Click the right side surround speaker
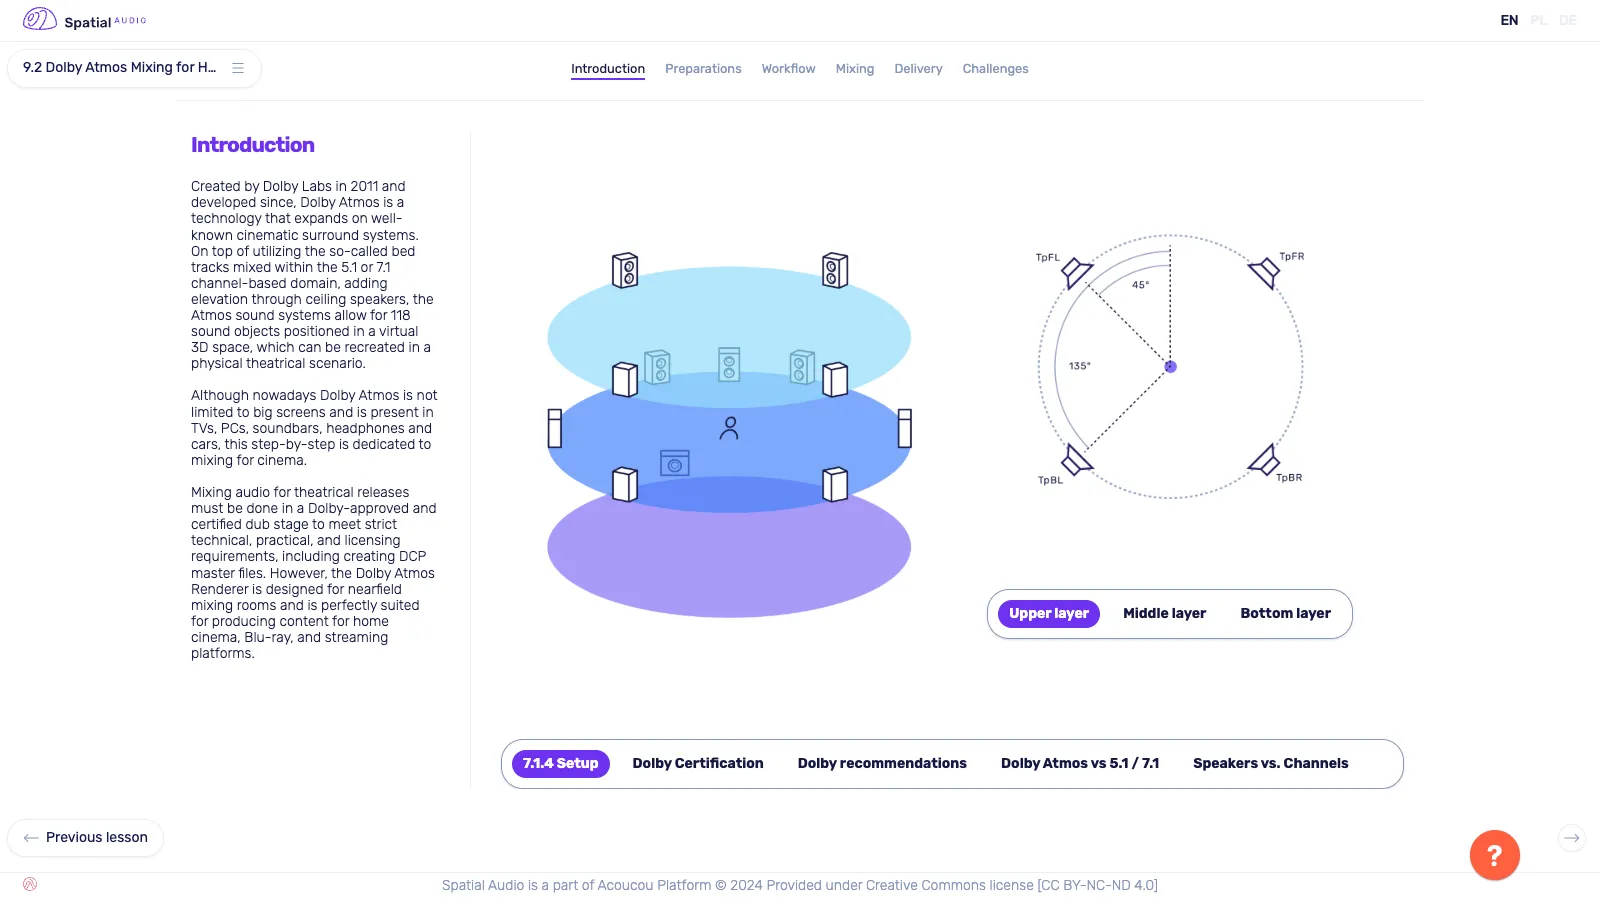The image size is (1600, 900). pyautogui.click(x=905, y=428)
